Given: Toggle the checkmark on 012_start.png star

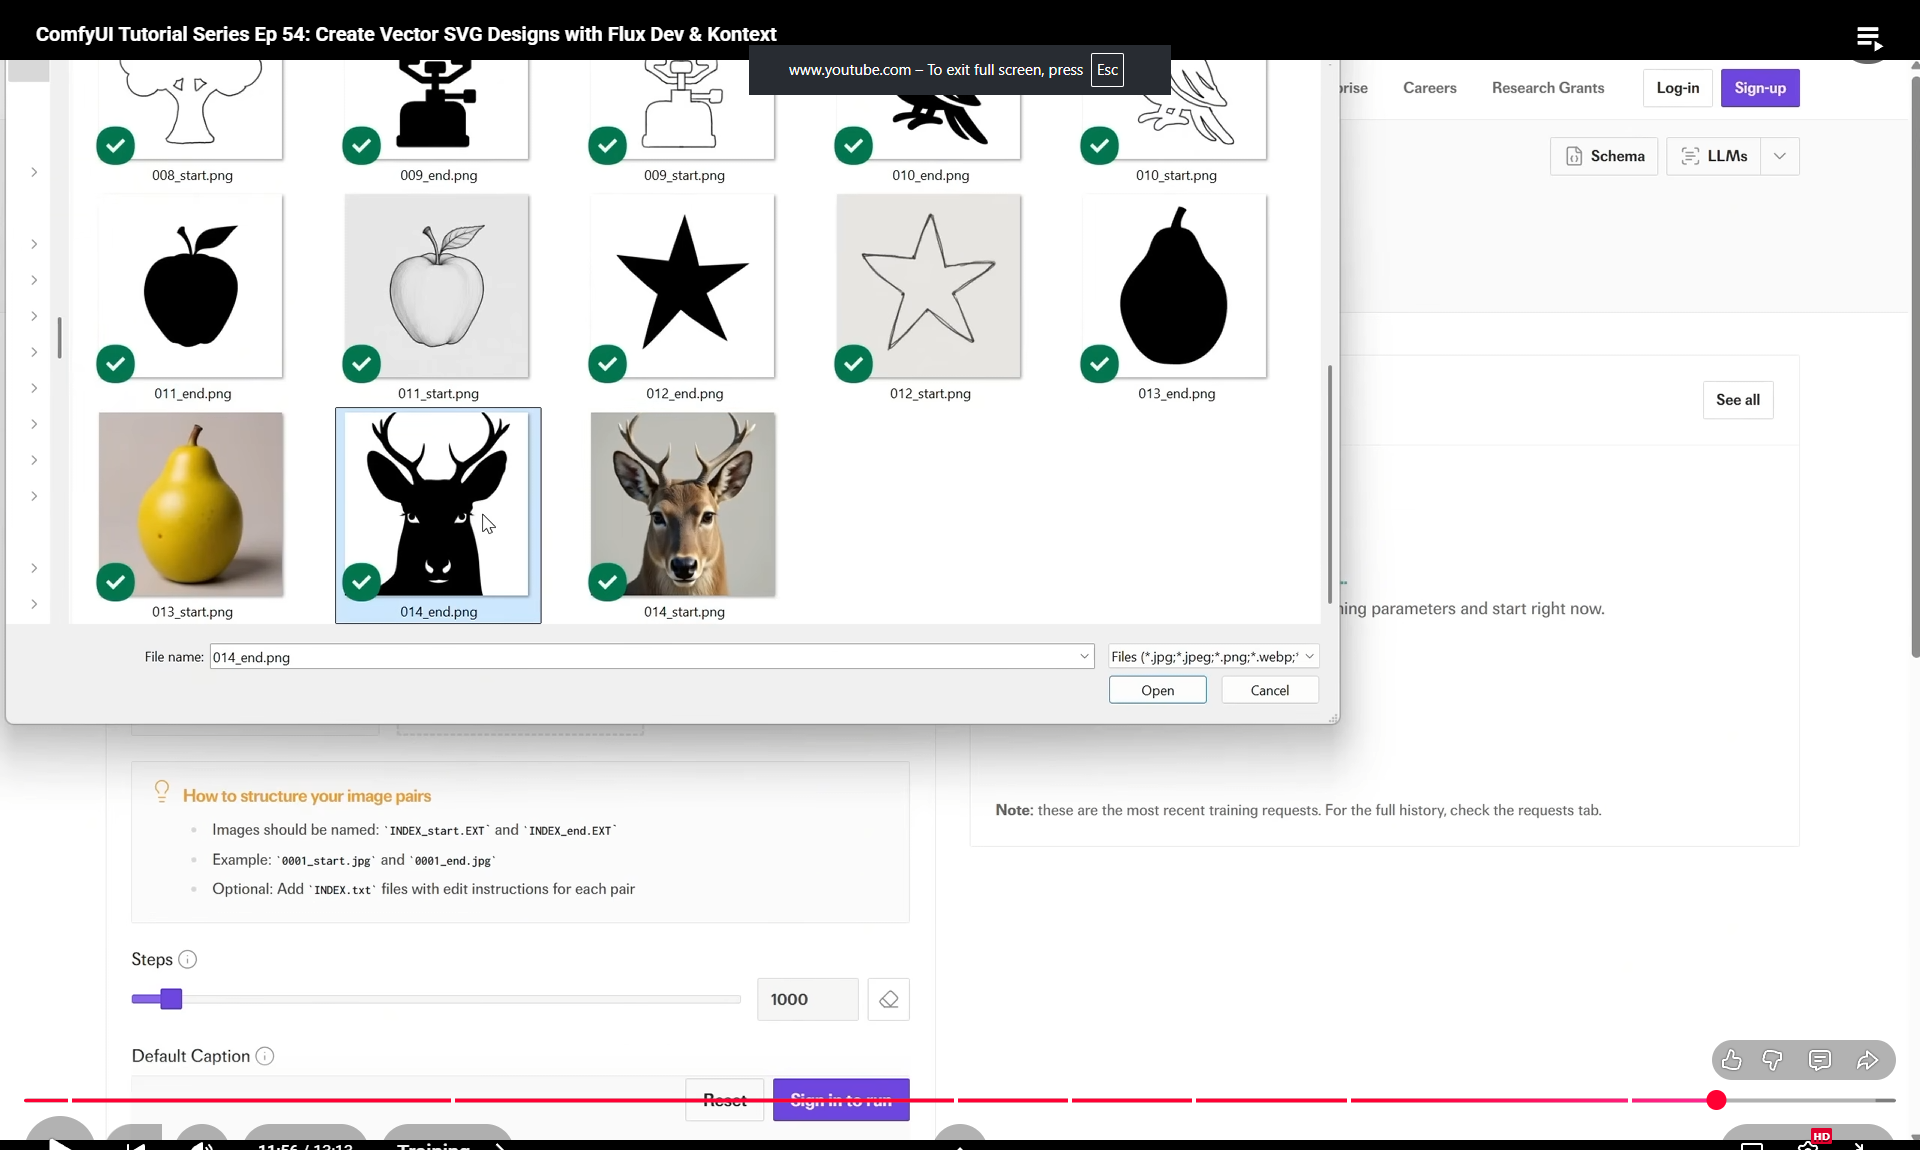Looking at the screenshot, I should [x=854, y=364].
